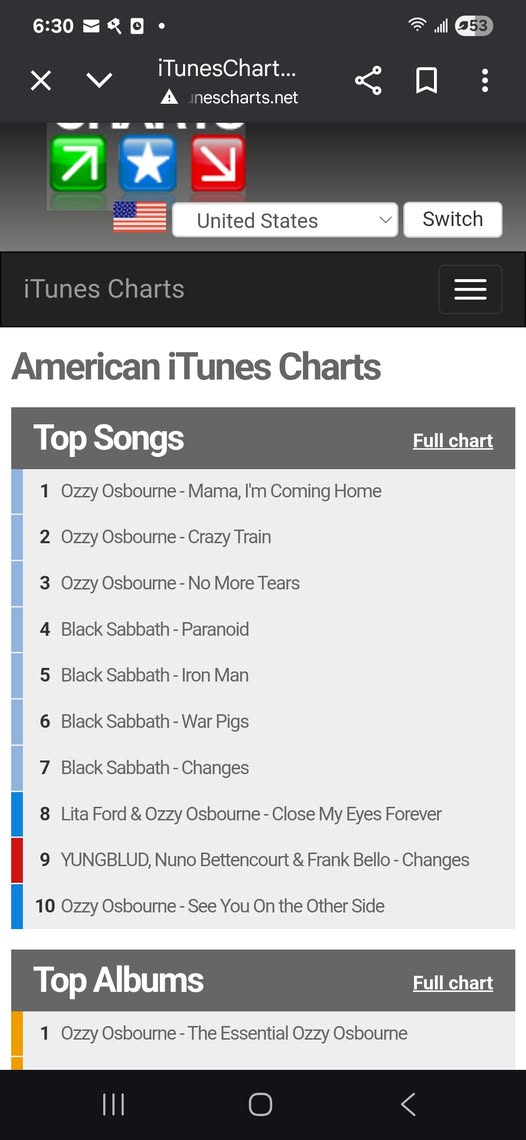
Task: Select the iTunes Charts navbar title
Action: pyautogui.click(x=104, y=289)
